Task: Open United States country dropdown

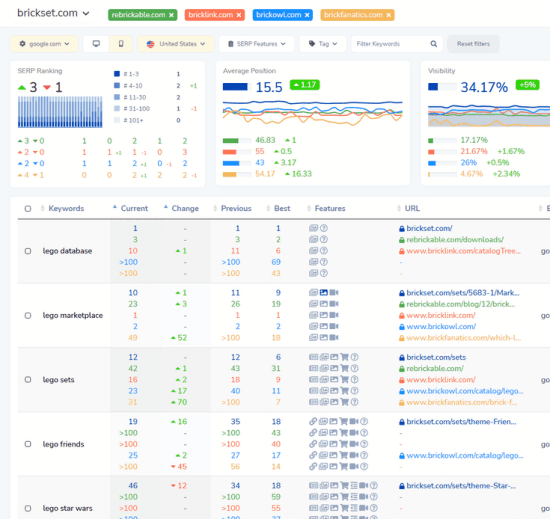Action: point(175,44)
